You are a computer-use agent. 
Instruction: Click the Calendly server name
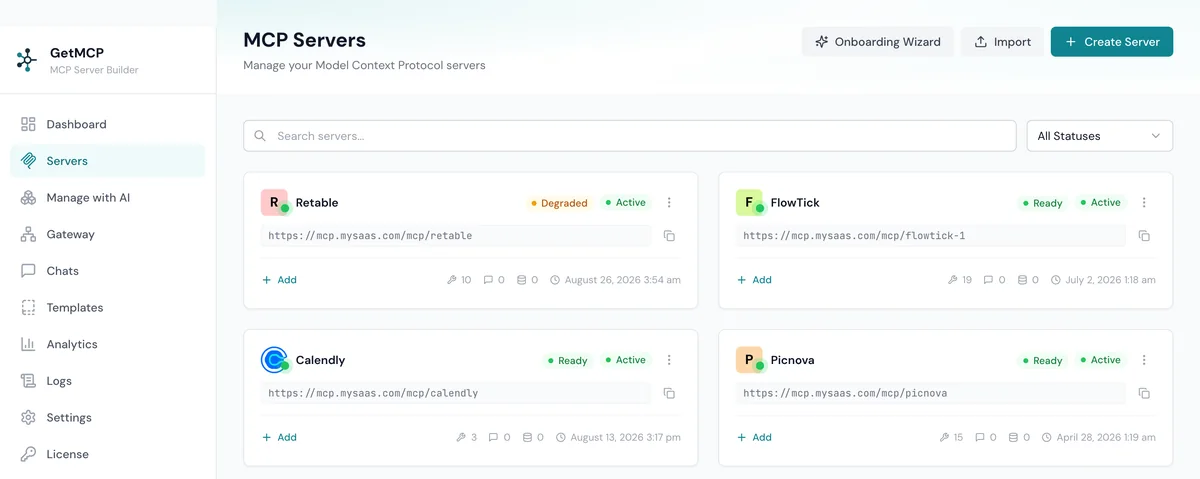pyautogui.click(x=320, y=360)
